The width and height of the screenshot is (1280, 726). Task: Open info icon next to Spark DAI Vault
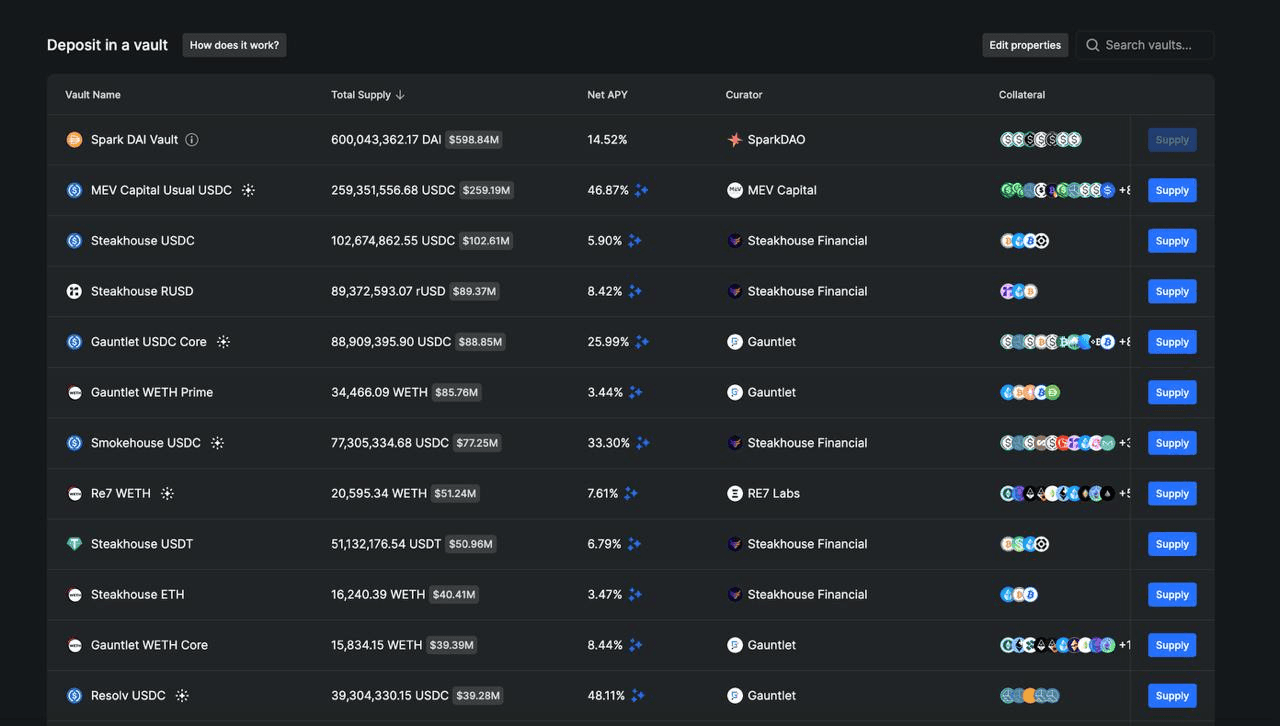point(192,140)
